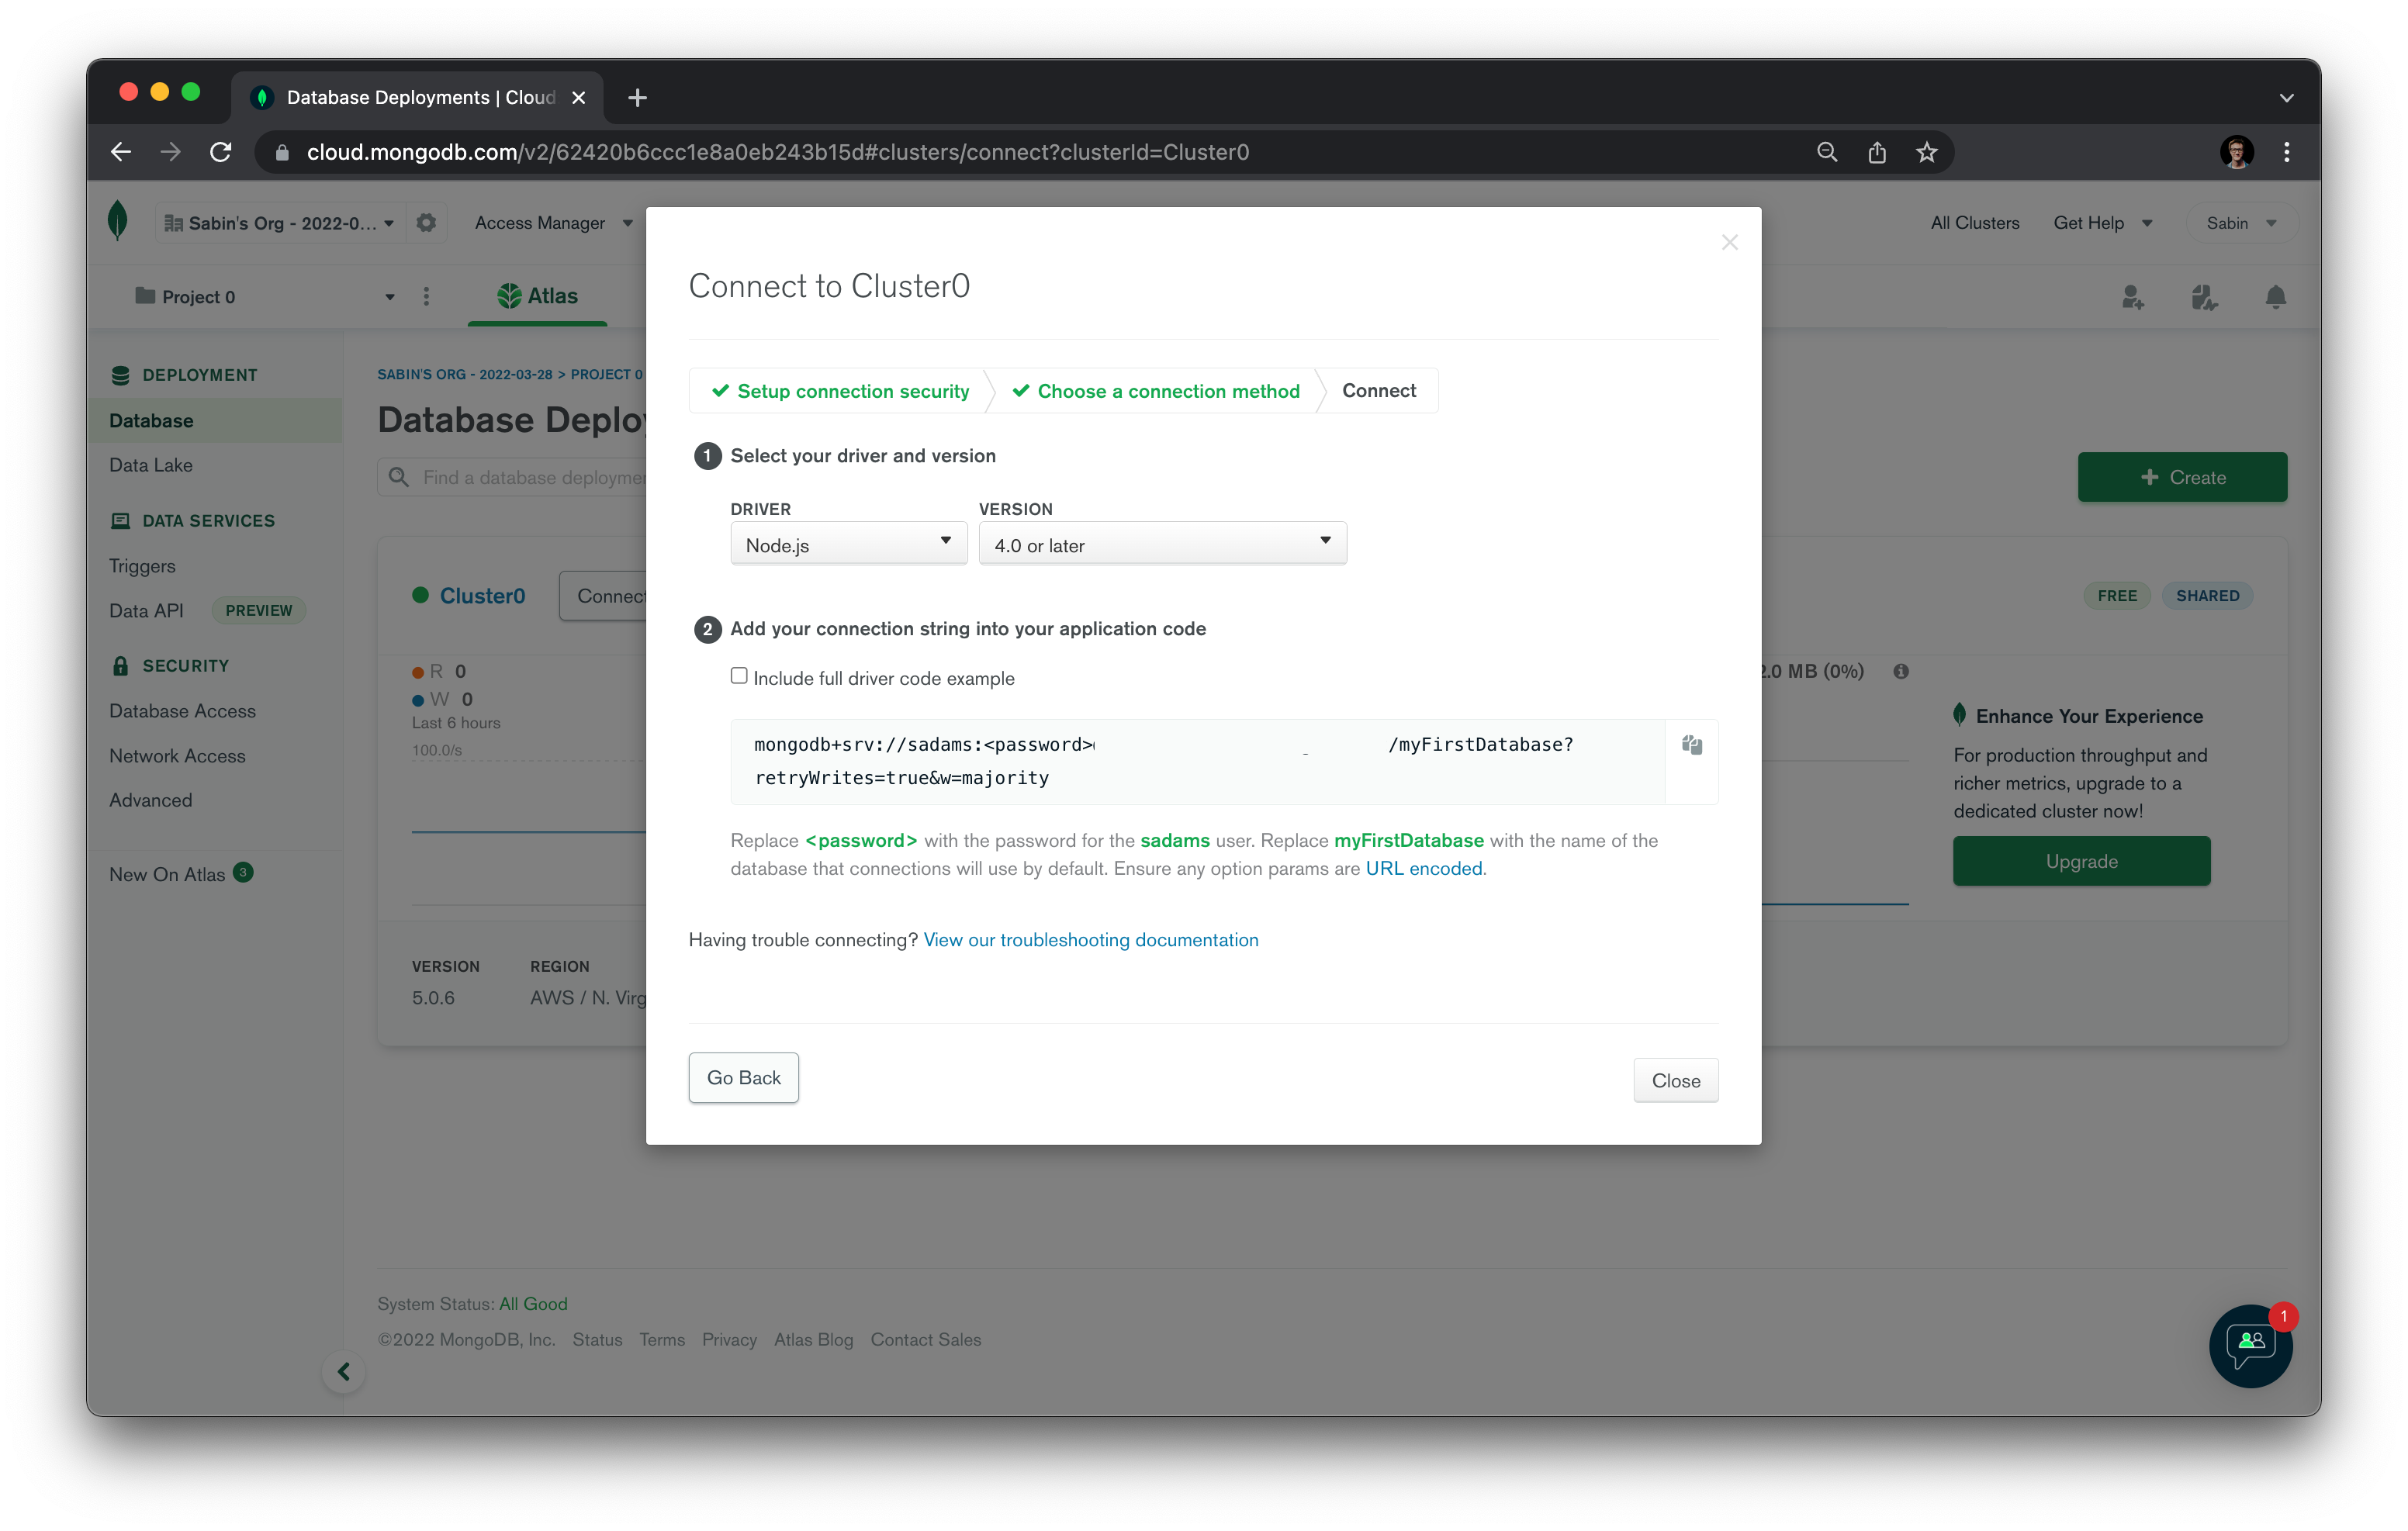Click the browser bookmark star icon
Viewport: 2408px width, 1531px height.
(x=1926, y=152)
